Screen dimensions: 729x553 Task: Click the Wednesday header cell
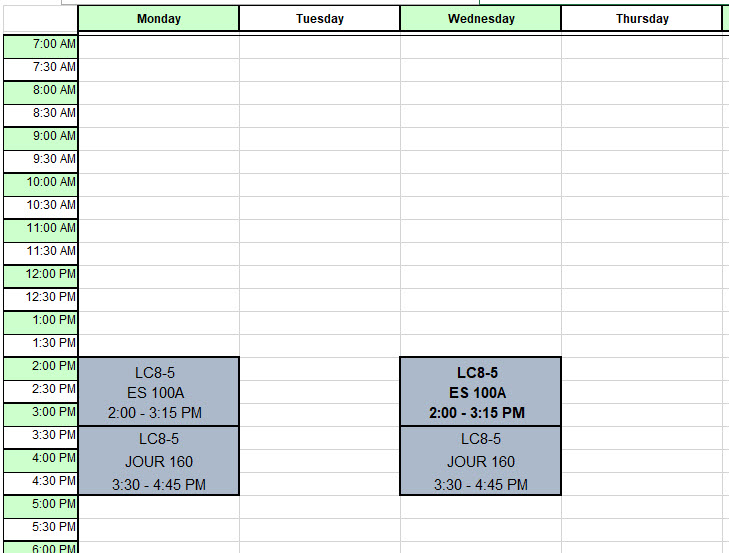coord(481,19)
